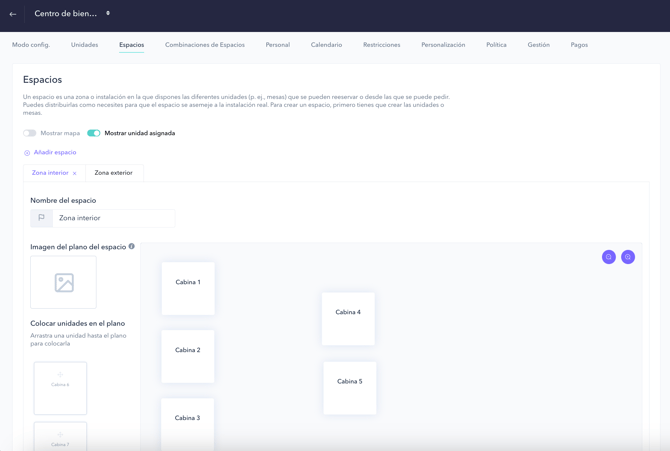Click the Nombre del espacio input field
Screen dimensions: 670x451
pos(114,218)
